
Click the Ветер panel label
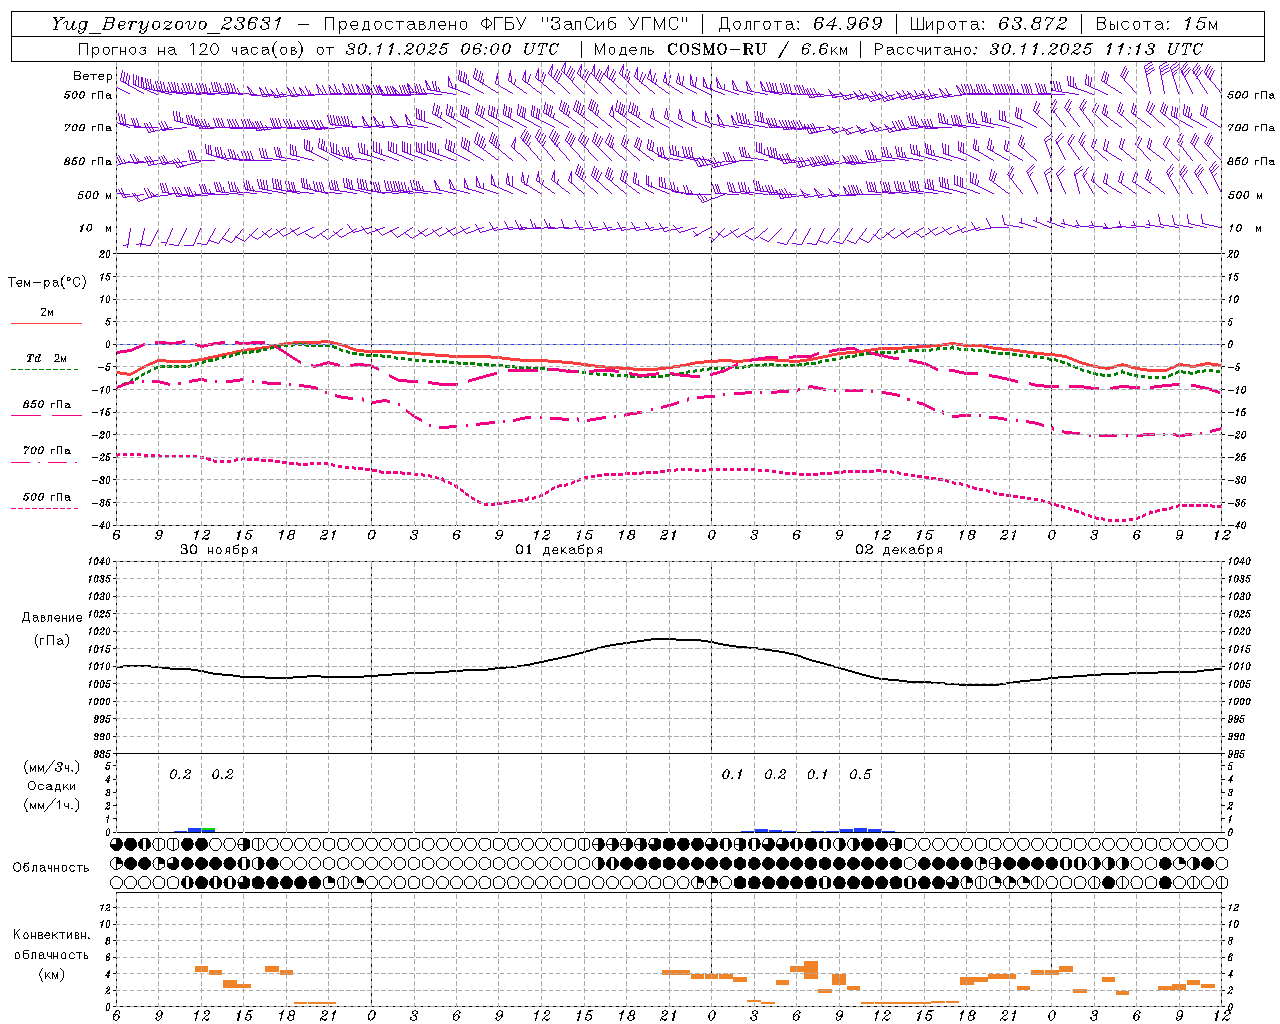pyautogui.click(x=91, y=76)
